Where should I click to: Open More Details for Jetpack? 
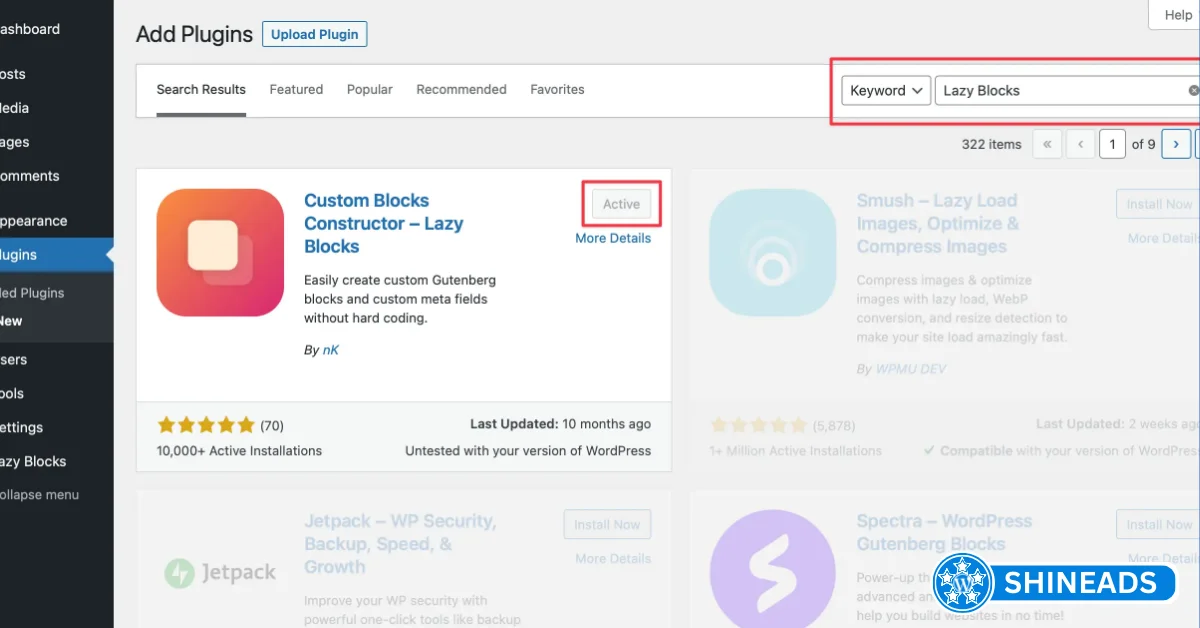click(x=613, y=558)
